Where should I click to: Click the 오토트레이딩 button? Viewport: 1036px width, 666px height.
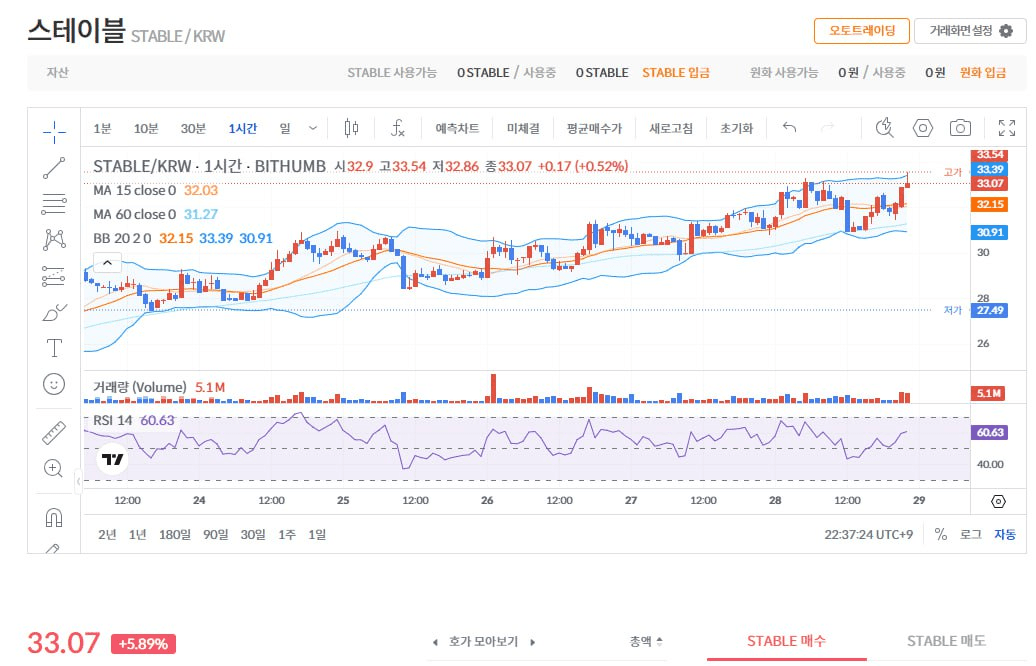(861, 31)
